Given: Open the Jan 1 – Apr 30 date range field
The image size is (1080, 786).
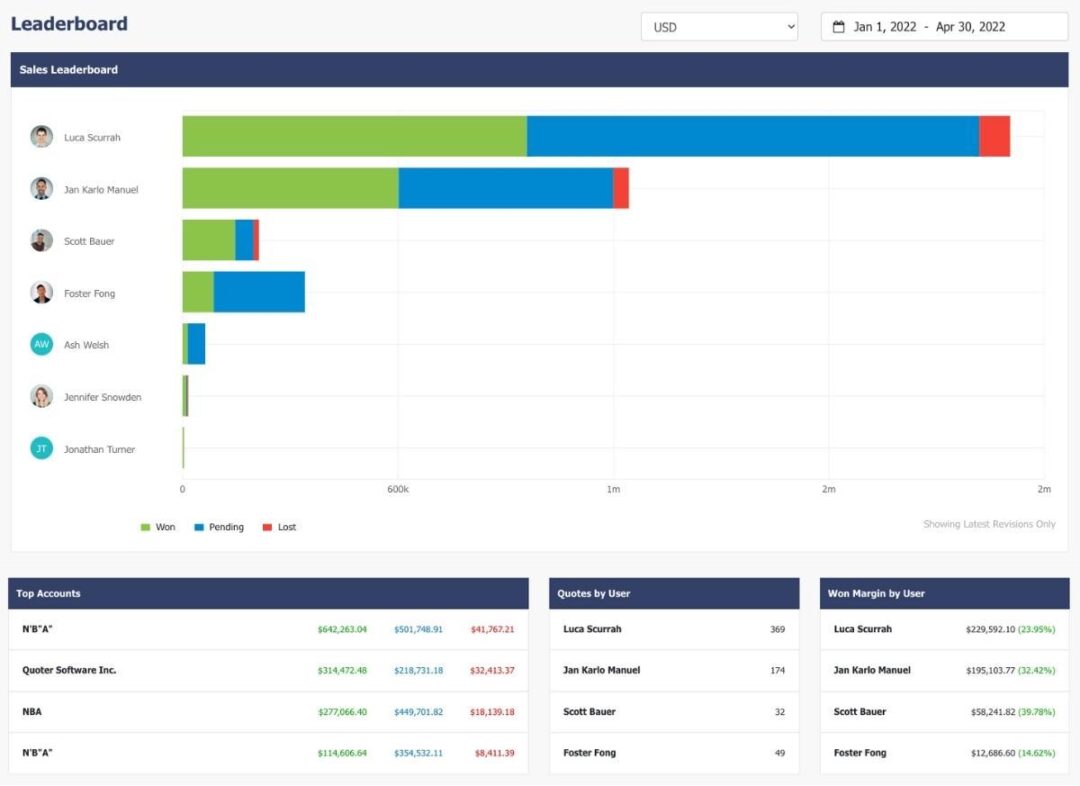Looking at the screenshot, I should 944,27.
